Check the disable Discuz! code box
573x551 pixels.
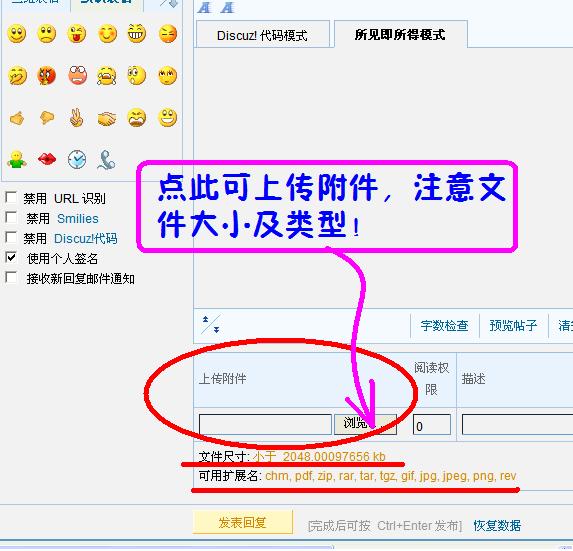11,238
